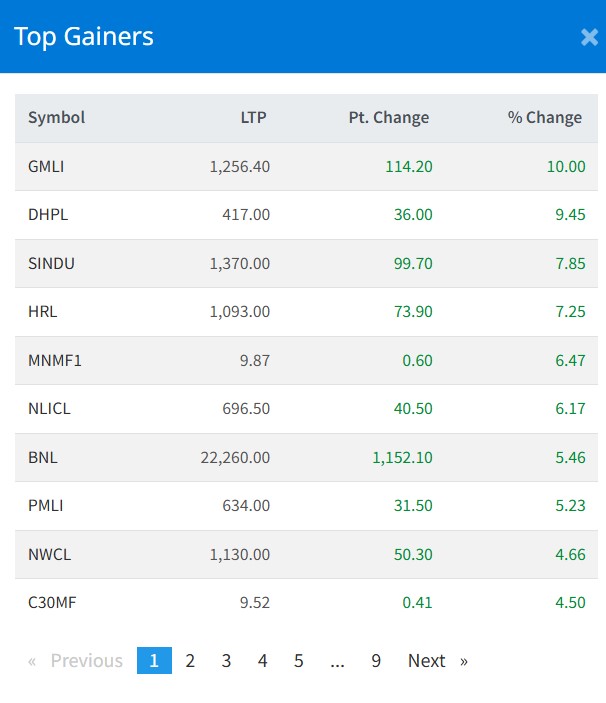Screen dimensions: 606x703
Task: Go to page 2 of gainers
Action: [x=190, y=661]
